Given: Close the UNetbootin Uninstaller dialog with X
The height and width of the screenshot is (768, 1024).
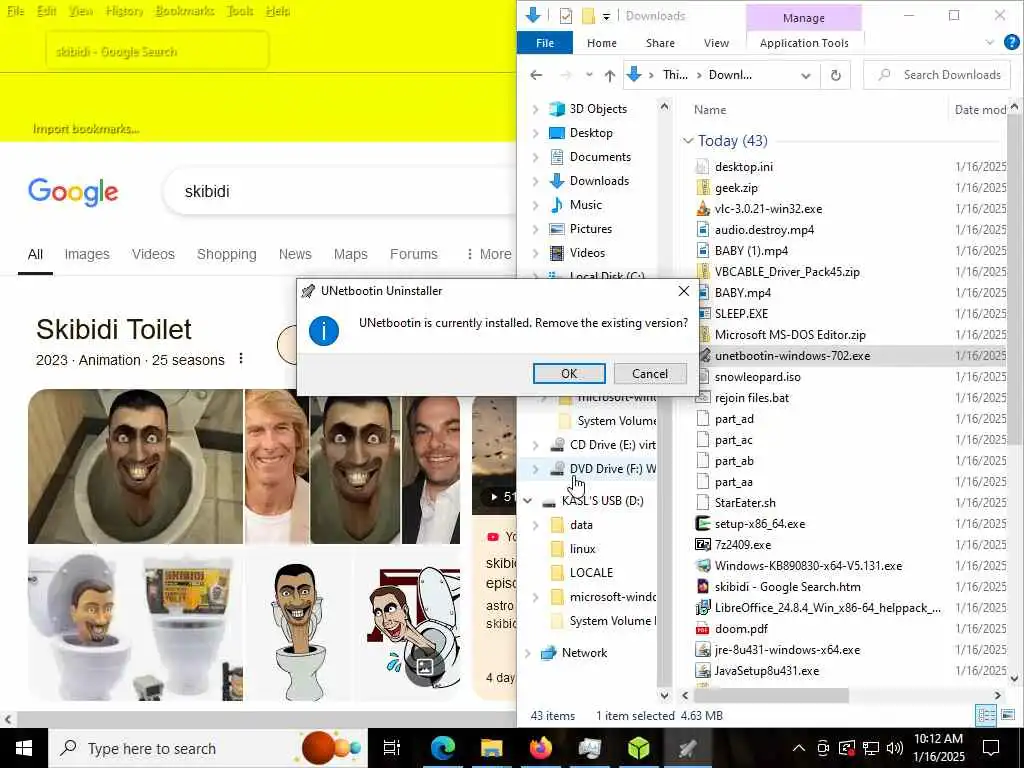Looking at the screenshot, I should (x=684, y=291).
